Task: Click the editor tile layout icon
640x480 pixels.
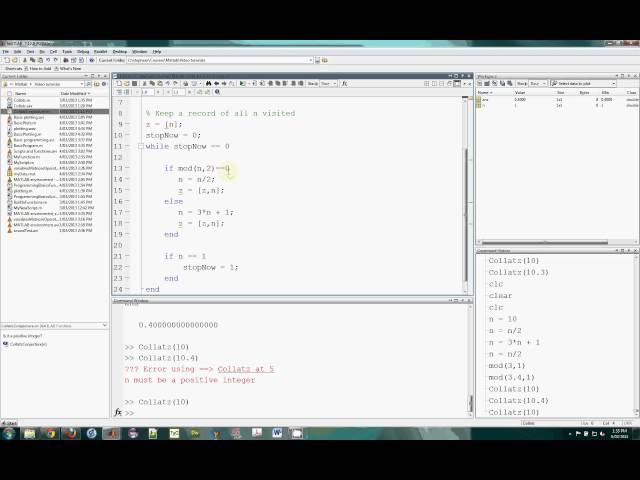Action: click(427, 83)
